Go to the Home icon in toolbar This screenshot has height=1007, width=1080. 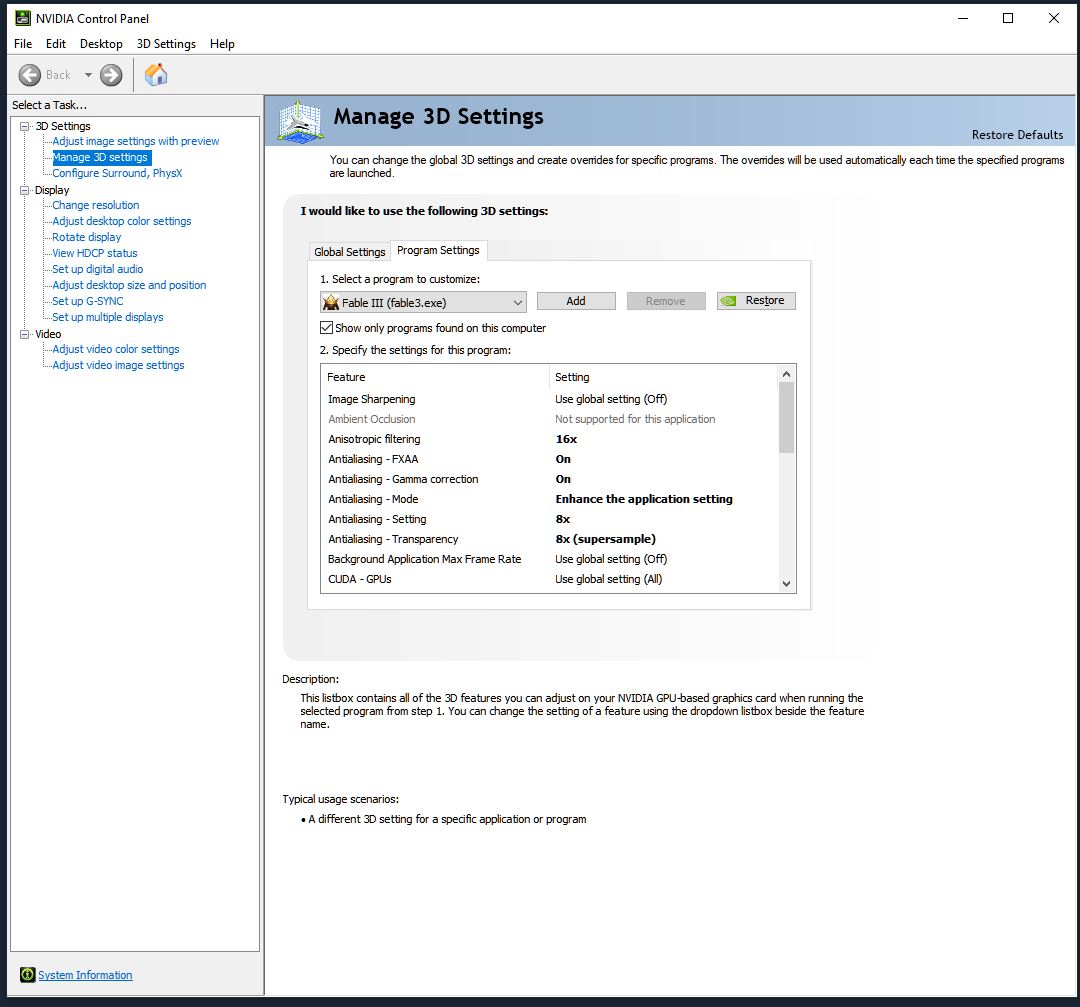point(156,74)
